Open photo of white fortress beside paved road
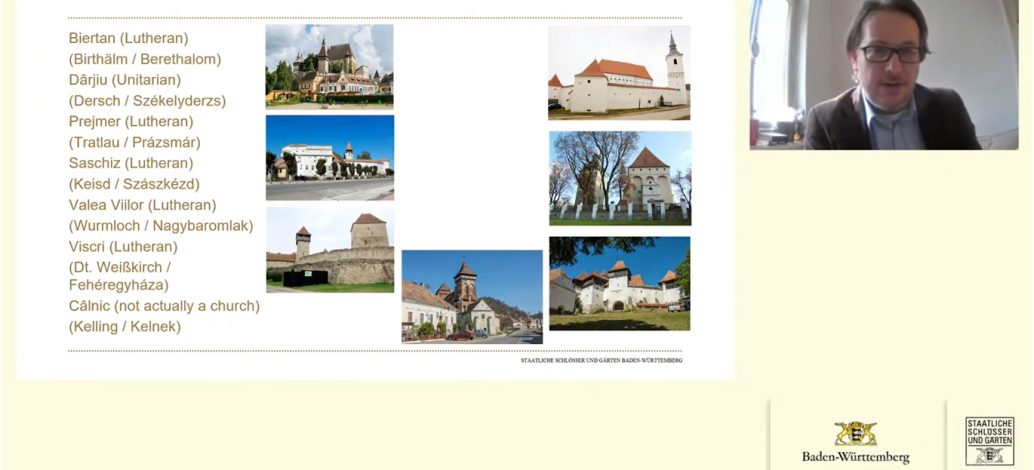The image size is (1034, 470). pos(329,158)
